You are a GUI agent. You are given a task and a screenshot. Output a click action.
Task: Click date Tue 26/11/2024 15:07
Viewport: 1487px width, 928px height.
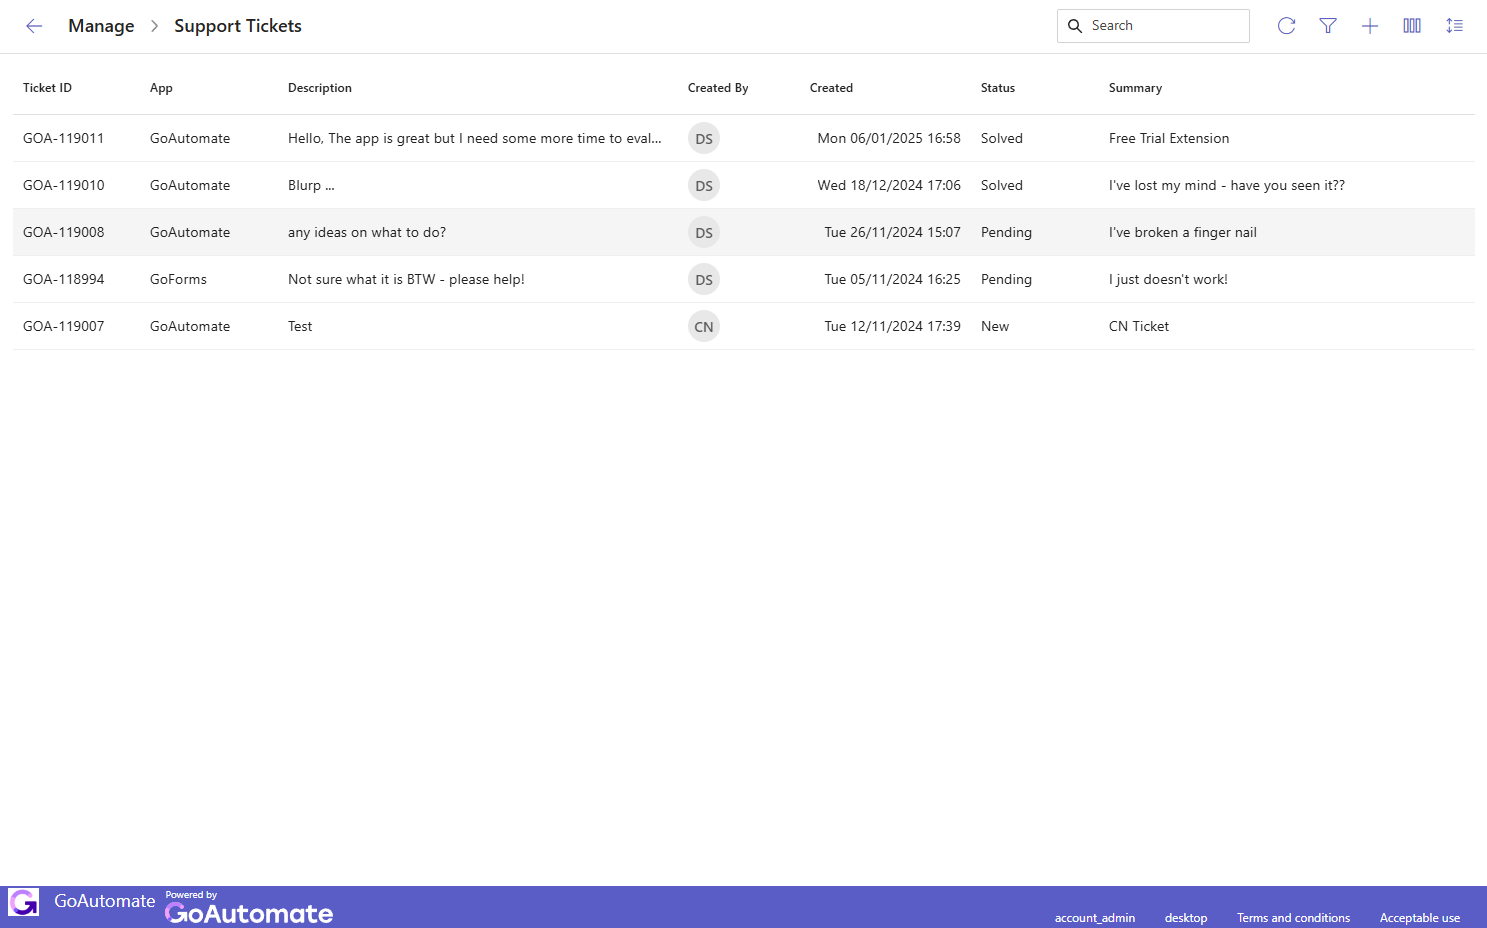[892, 232]
